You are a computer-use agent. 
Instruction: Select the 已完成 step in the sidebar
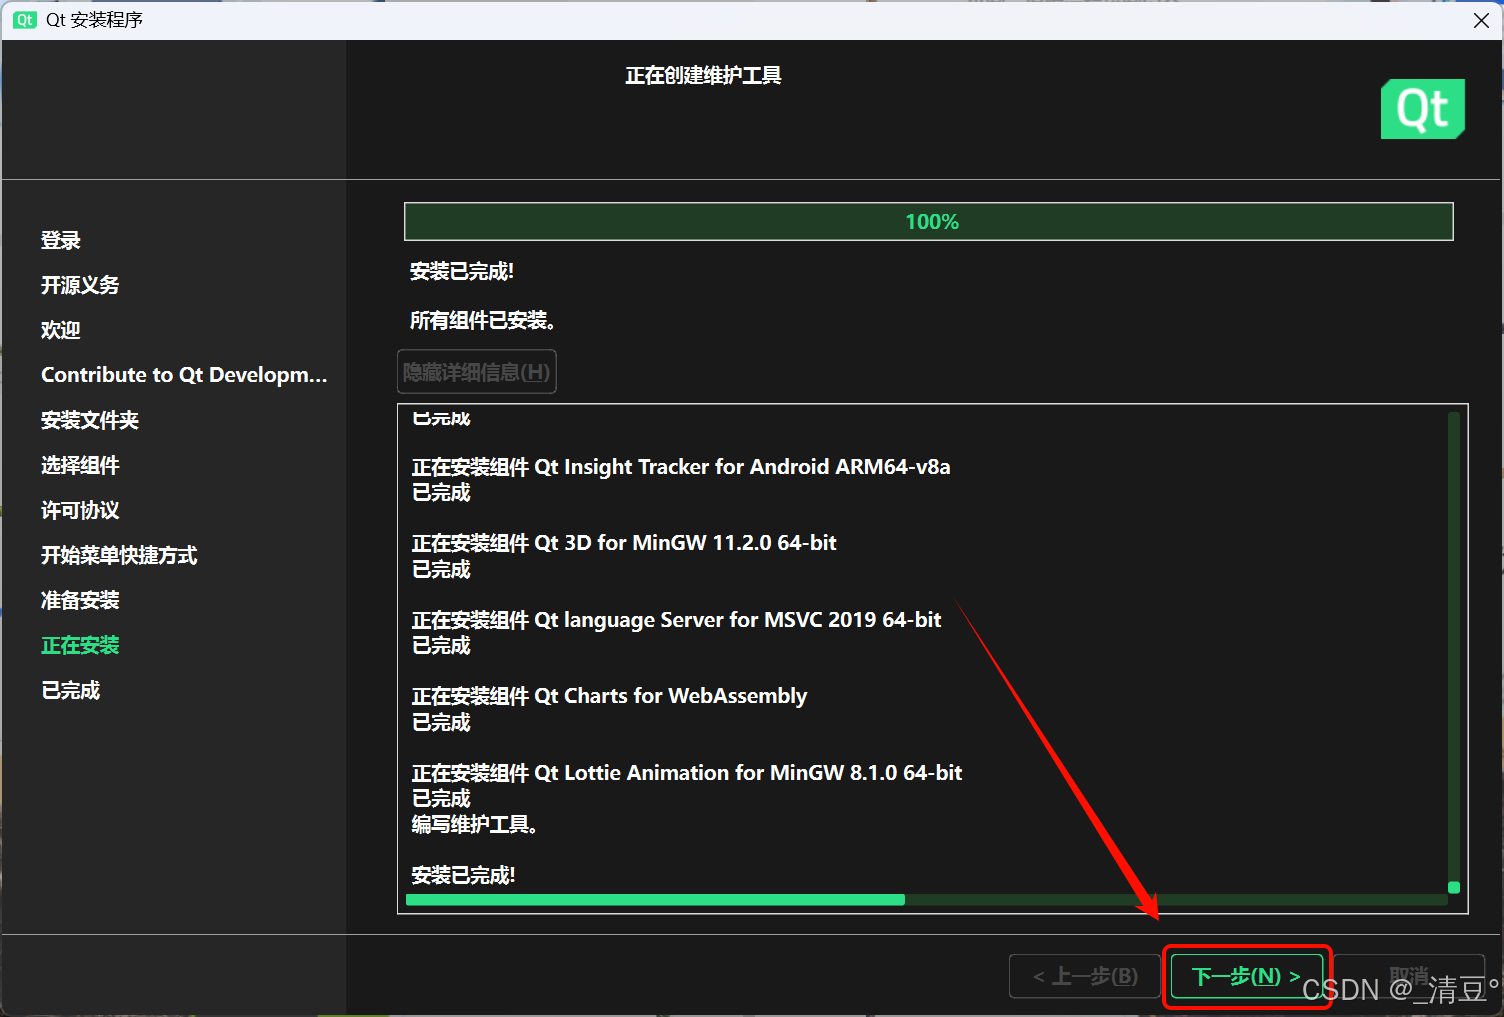click(71, 690)
